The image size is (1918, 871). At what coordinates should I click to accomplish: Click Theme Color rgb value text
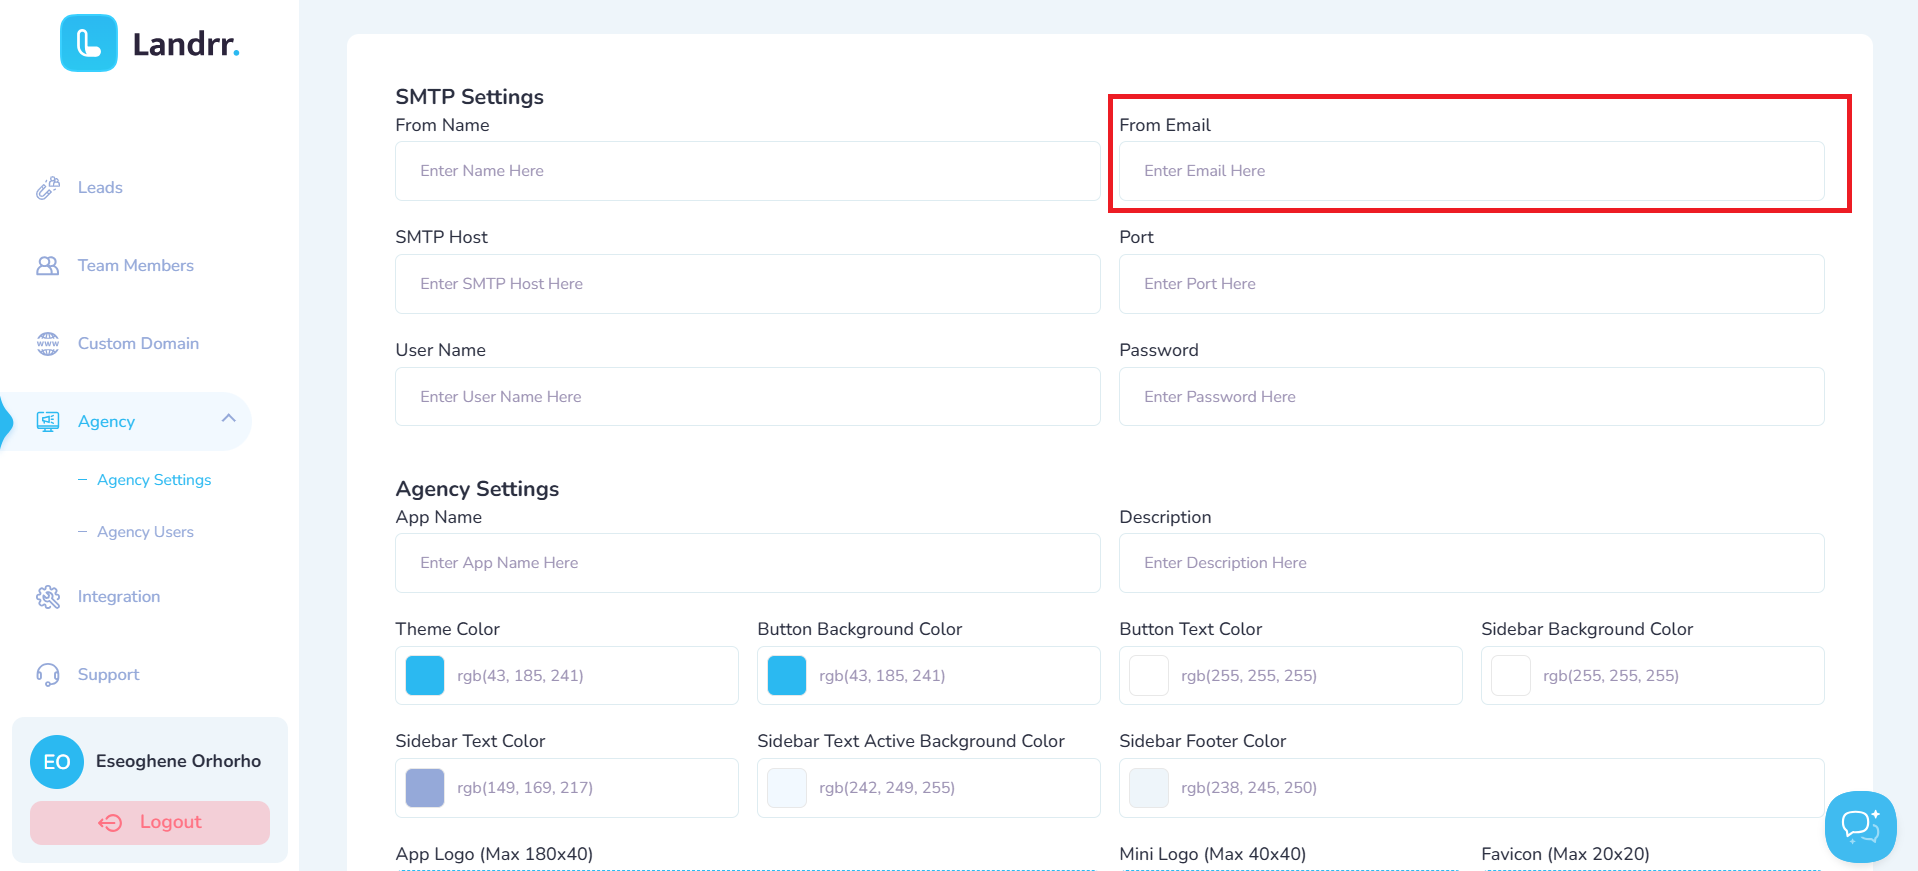(520, 676)
